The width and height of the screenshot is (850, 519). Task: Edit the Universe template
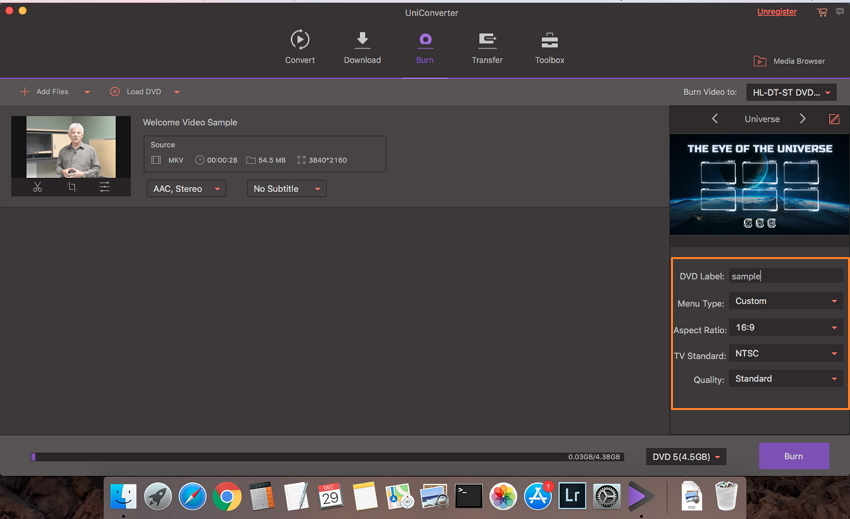pyautogui.click(x=834, y=119)
